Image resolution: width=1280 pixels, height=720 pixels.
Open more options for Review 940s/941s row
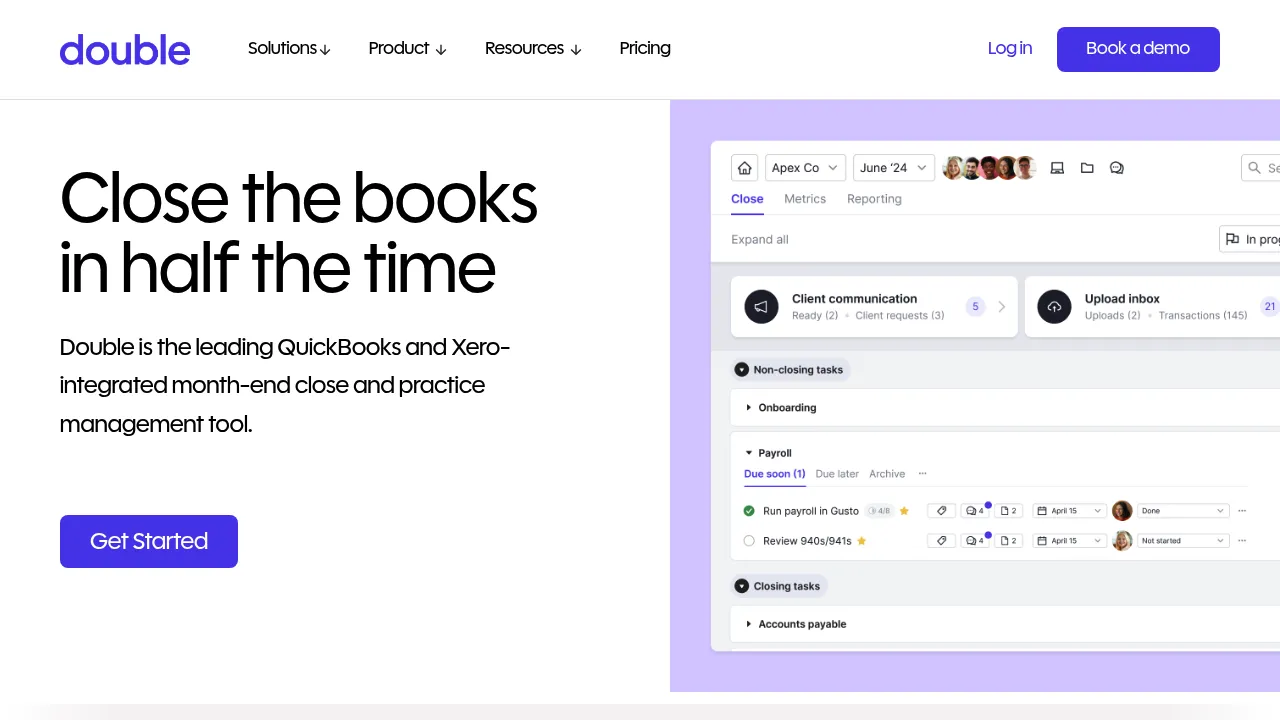tap(1242, 541)
